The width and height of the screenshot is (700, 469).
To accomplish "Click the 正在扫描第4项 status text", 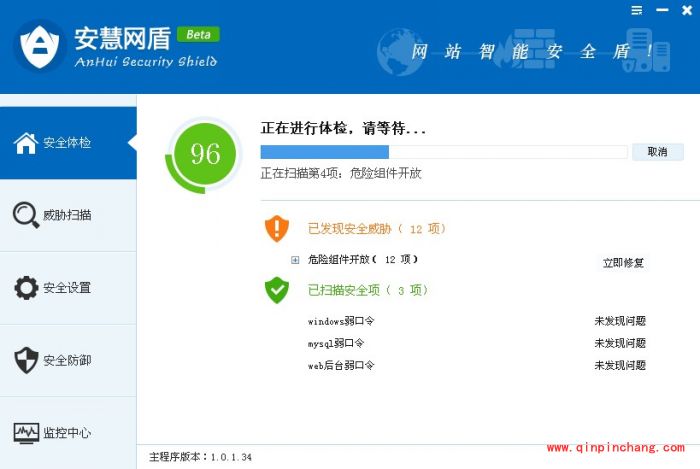I will tap(341, 173).
